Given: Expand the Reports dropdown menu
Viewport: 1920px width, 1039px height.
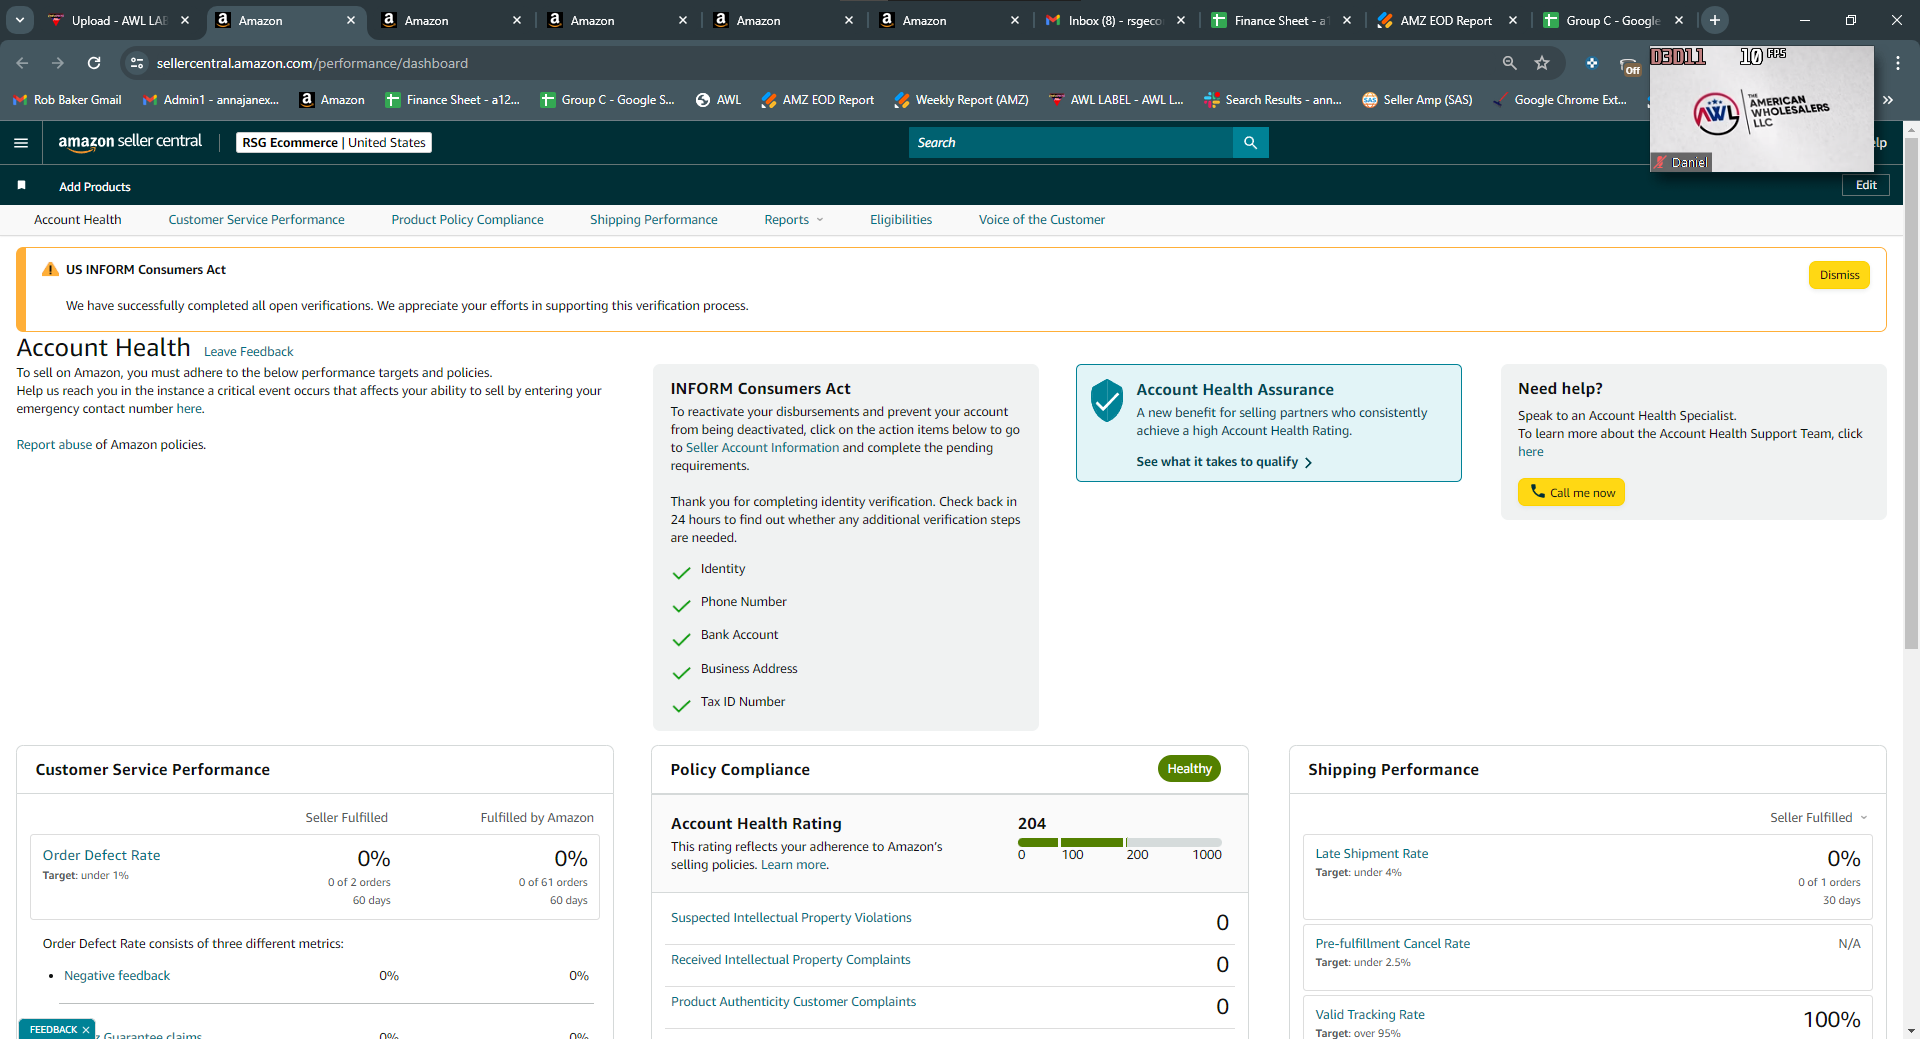Looking at the screenshot, I should pos(793,220).
